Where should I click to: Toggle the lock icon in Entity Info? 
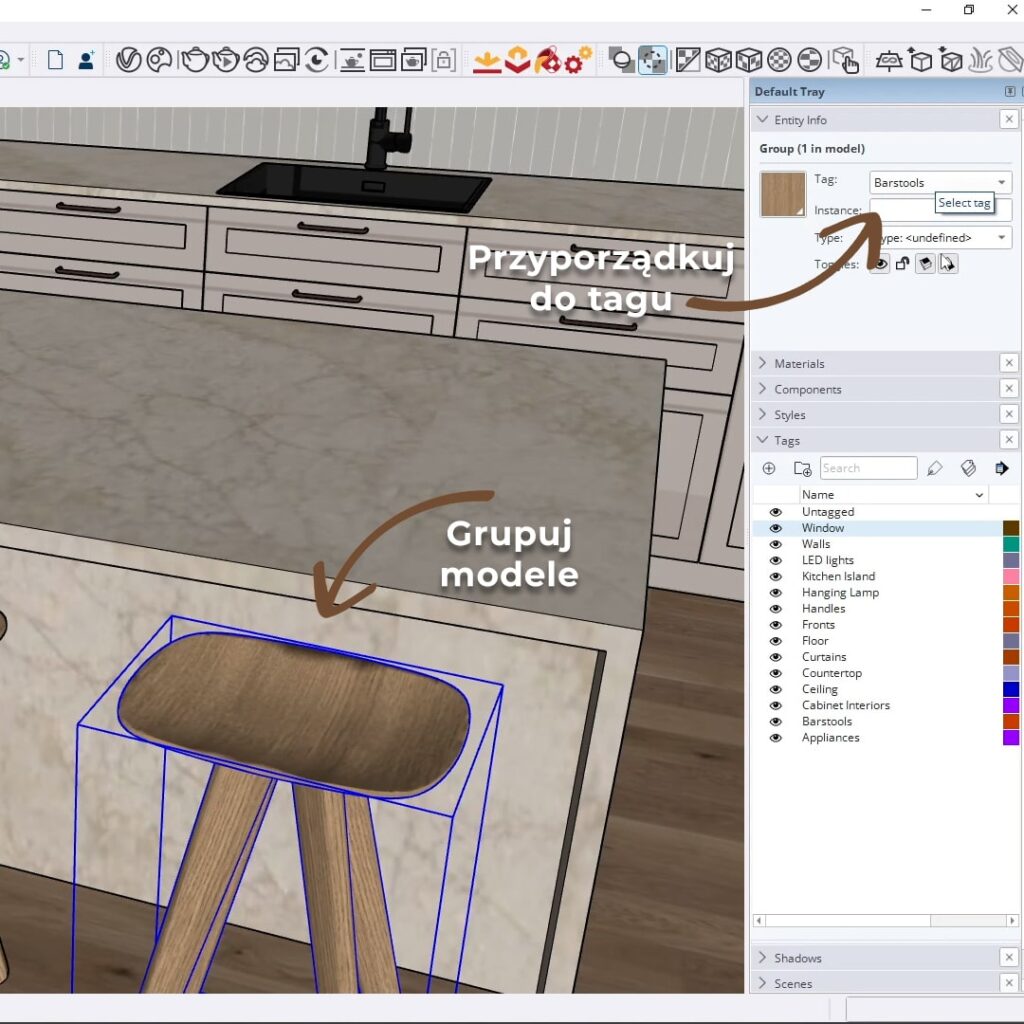902,264
